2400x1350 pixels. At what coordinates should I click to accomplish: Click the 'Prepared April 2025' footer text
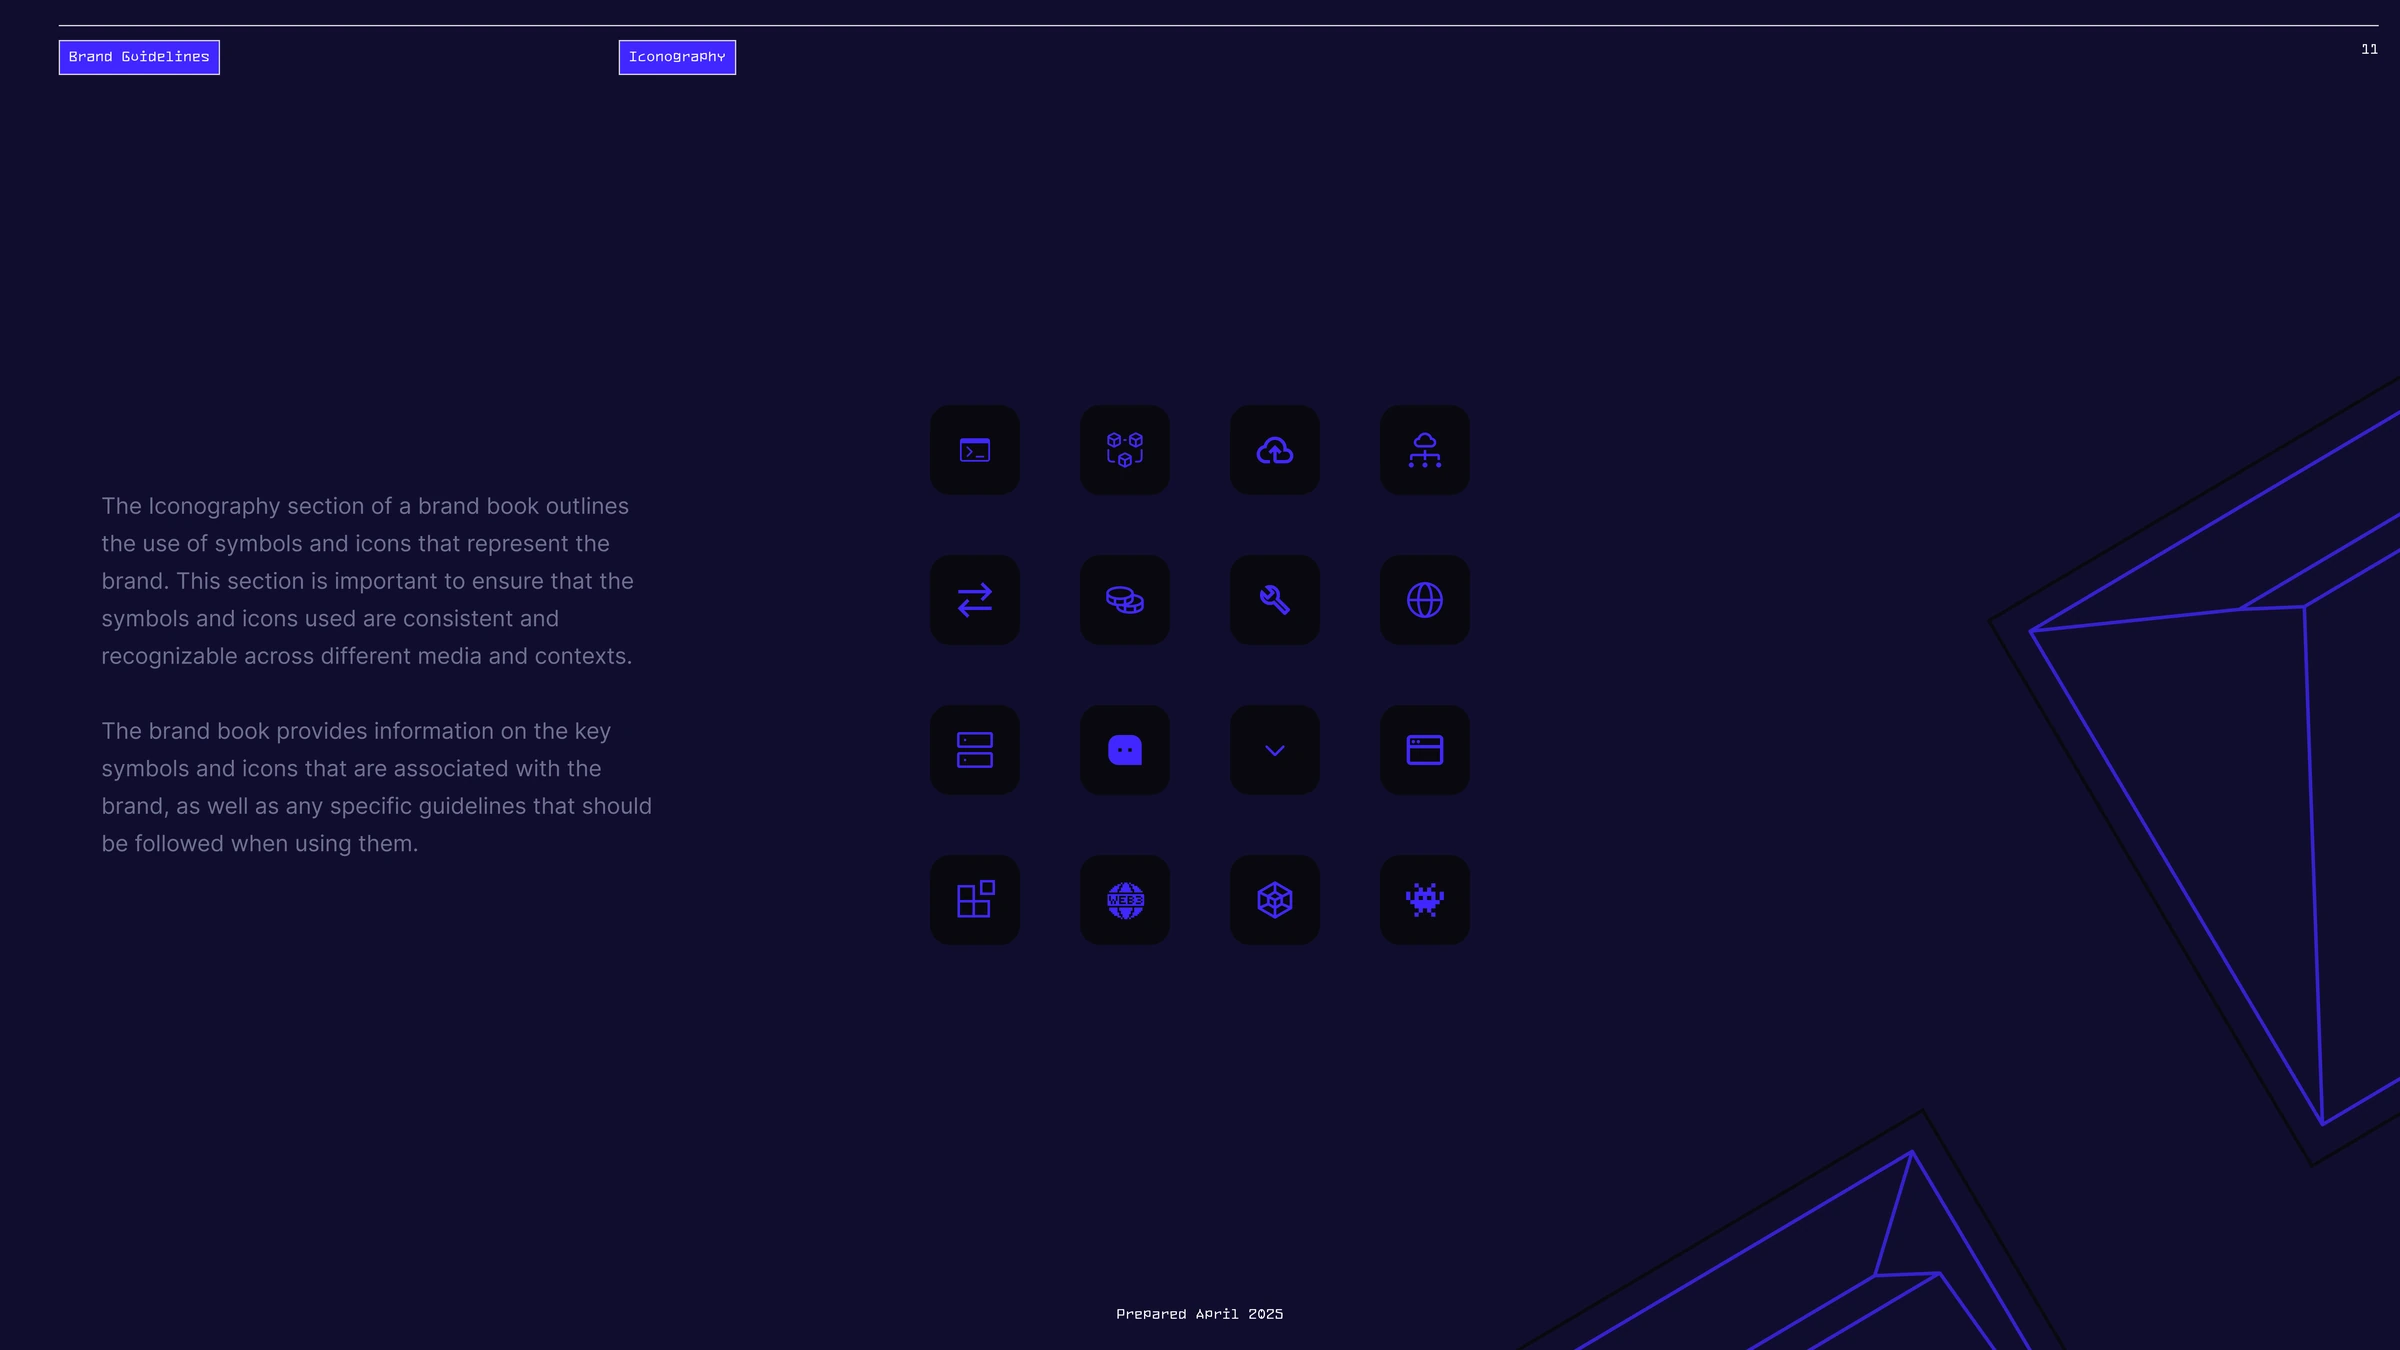click(1200, 1314)
